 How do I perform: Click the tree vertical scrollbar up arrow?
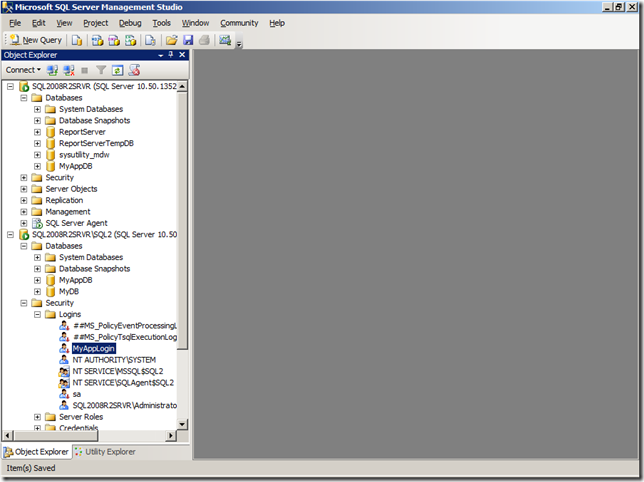point(182,86)
